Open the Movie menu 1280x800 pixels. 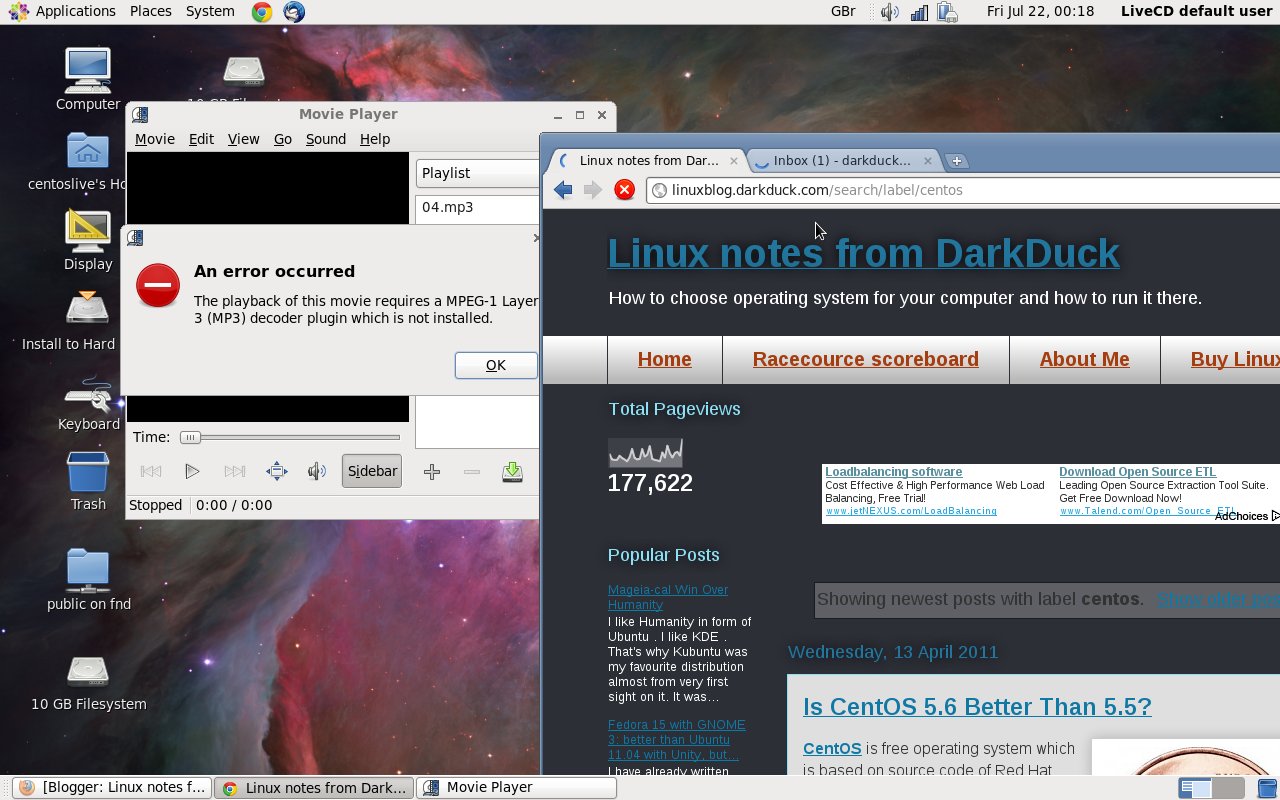(x=155, y=139)
